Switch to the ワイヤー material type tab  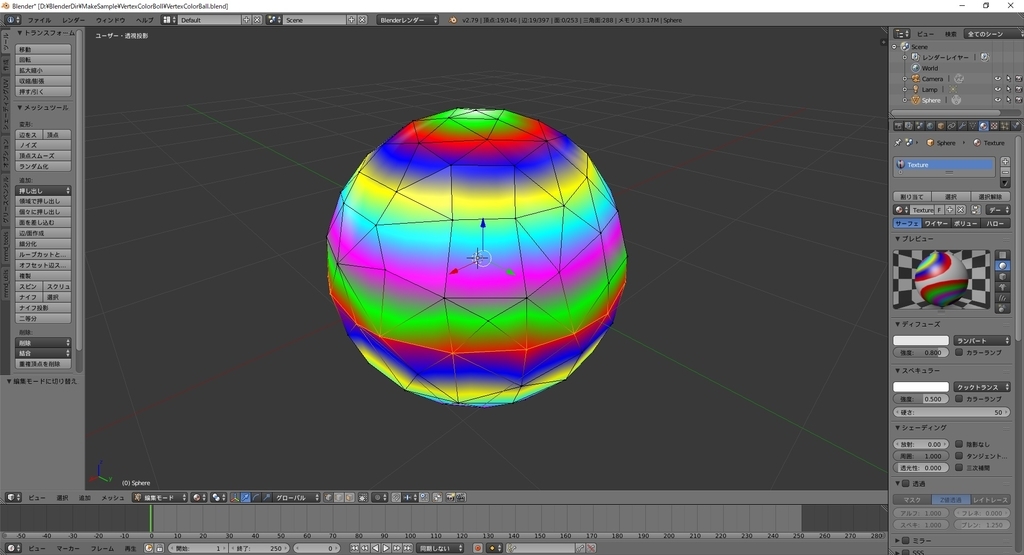[x=936, y=223]
